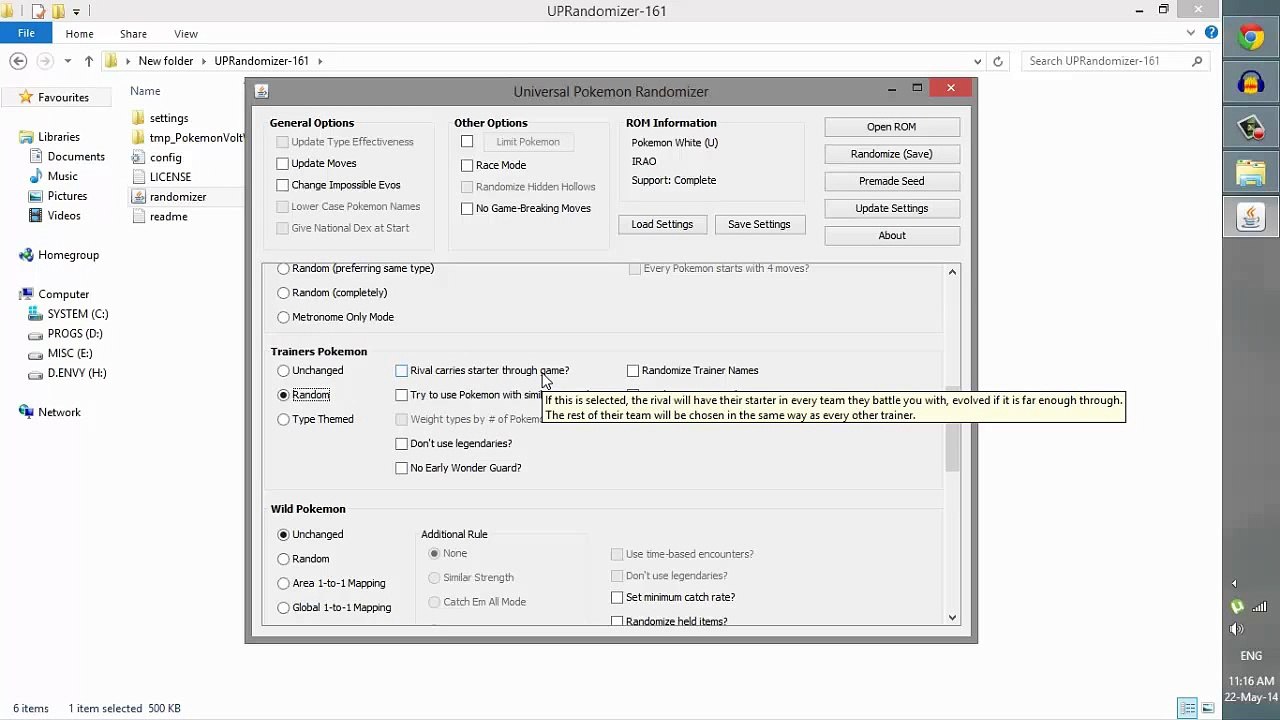The width and height of the screenshot is (1280, 720).
Task: Open the screen recorder taskbar app
Action: point(1251,128)
